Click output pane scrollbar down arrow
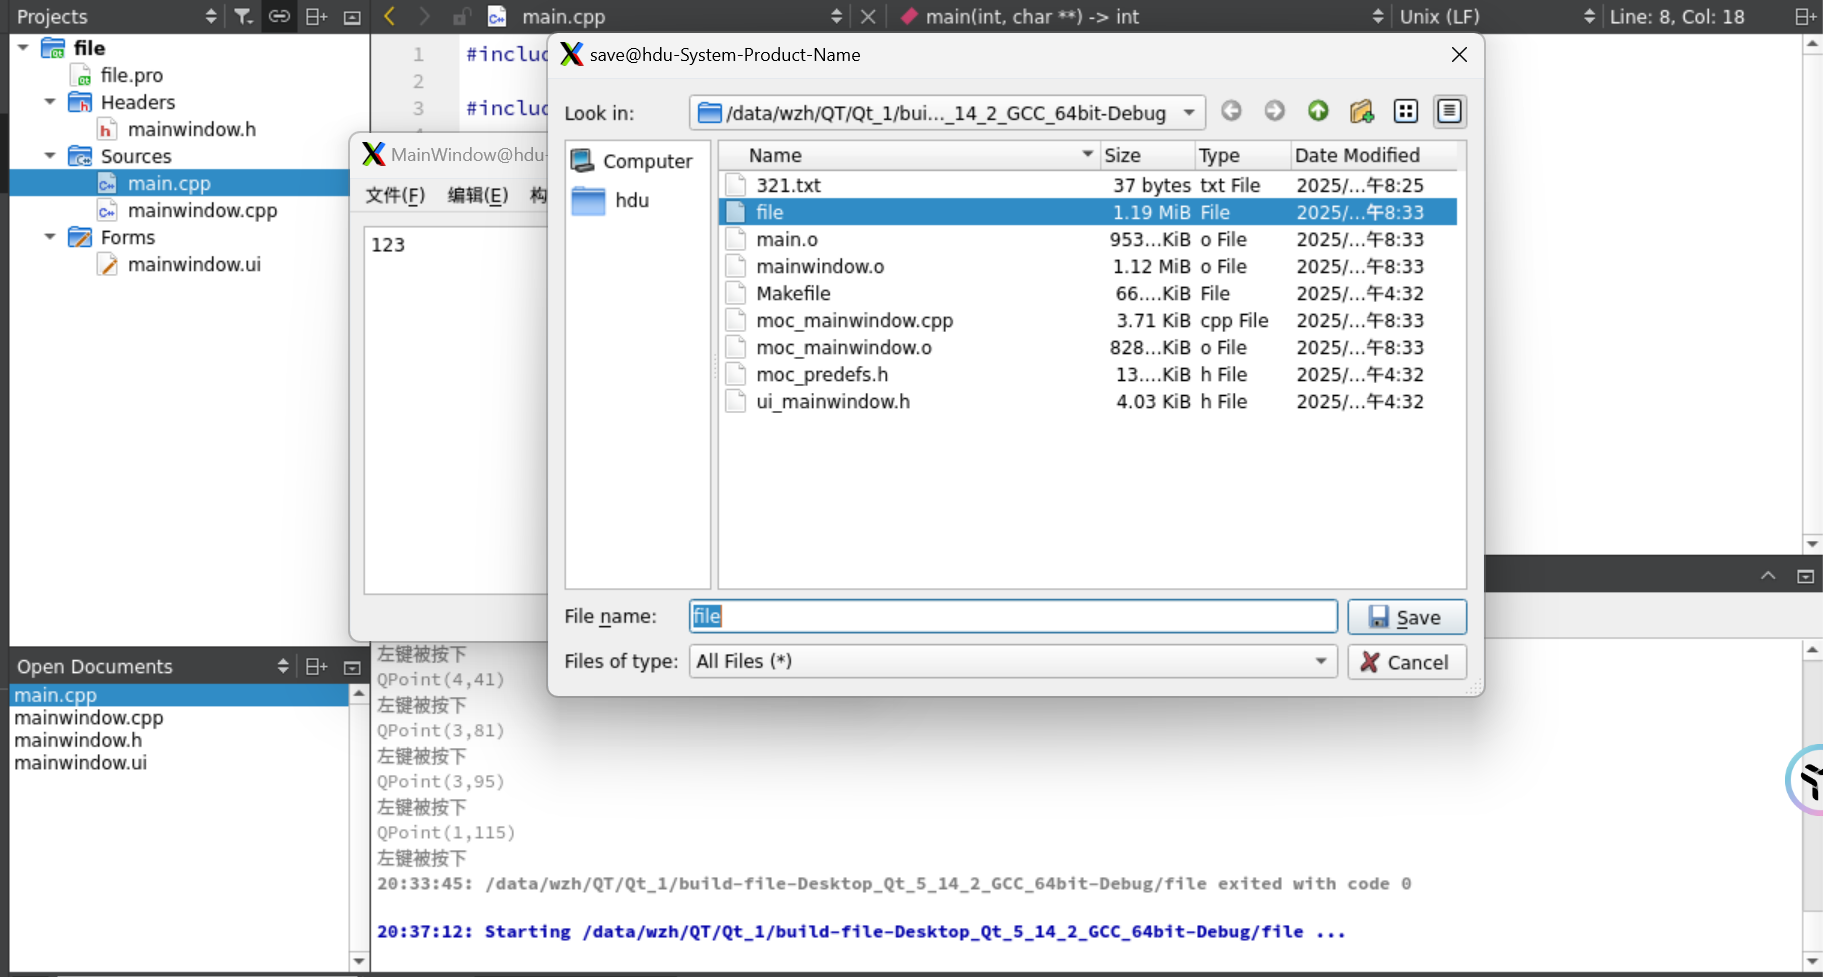The image size is (1823, 977). click(1812, 961)
